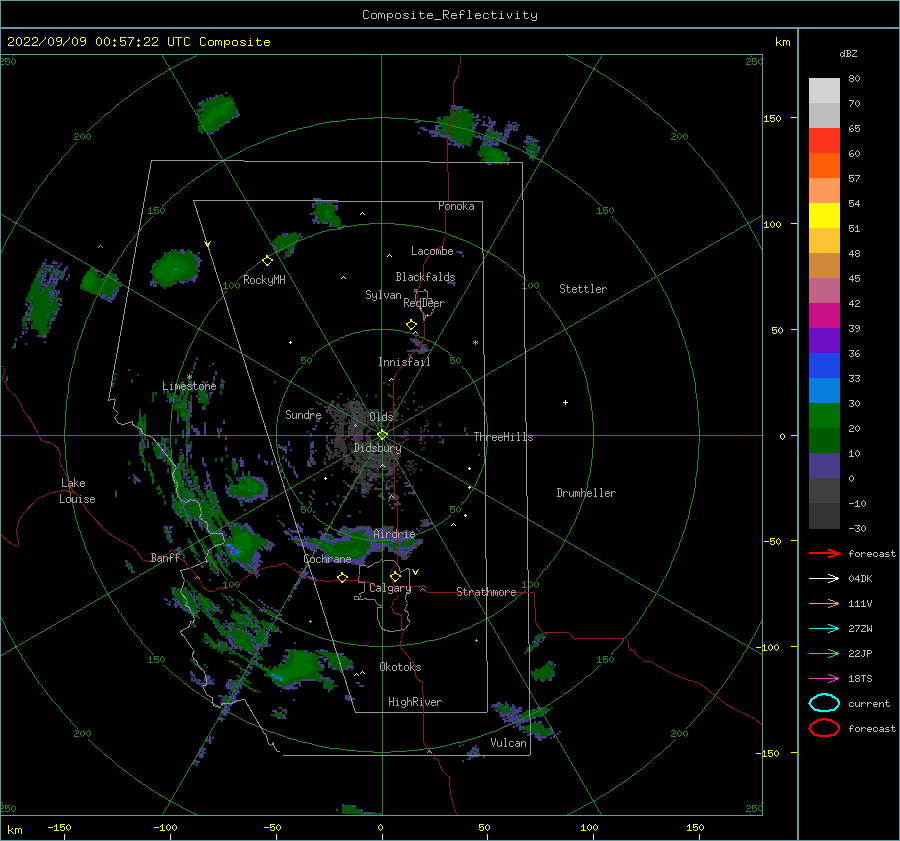
Task: Click the Lake Louise label
Action: pos(77,491)
